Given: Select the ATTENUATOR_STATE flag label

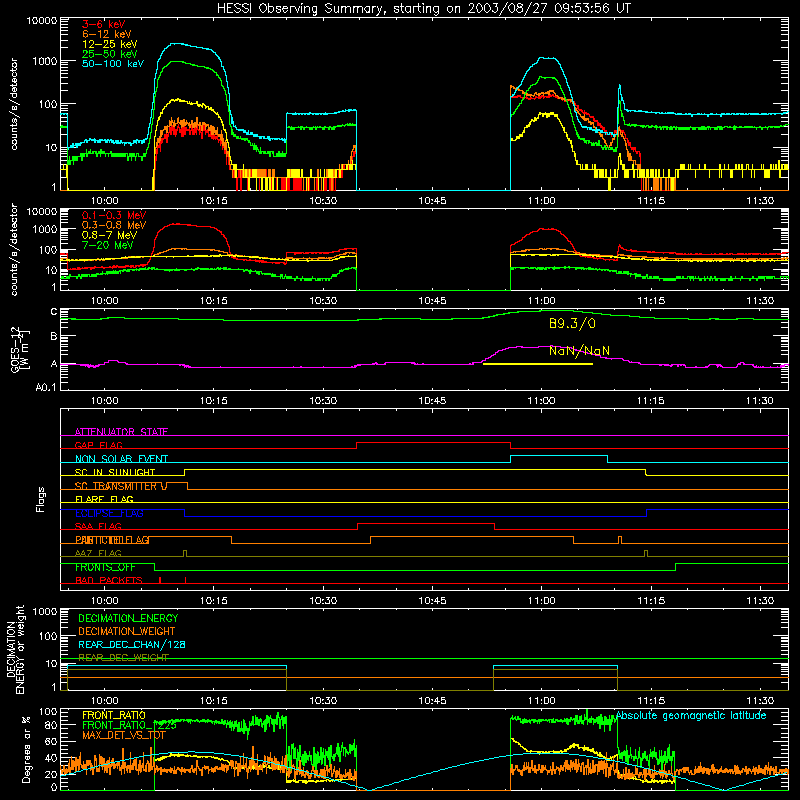Looking at the screenshot, I should [121, 432].
